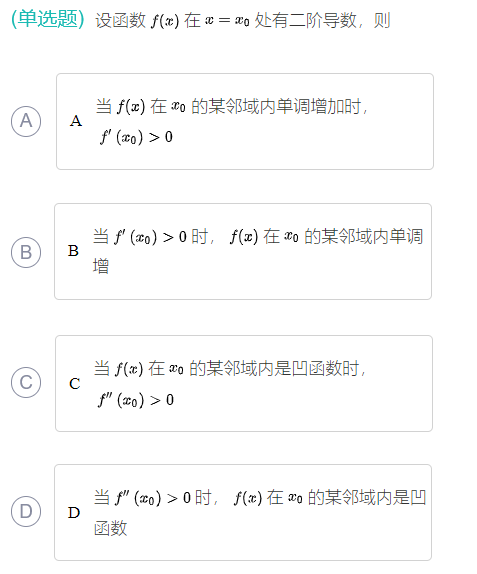This screenshot has width=477, height=574.
Task: Choose the circular radio button C
Action: 26,383
